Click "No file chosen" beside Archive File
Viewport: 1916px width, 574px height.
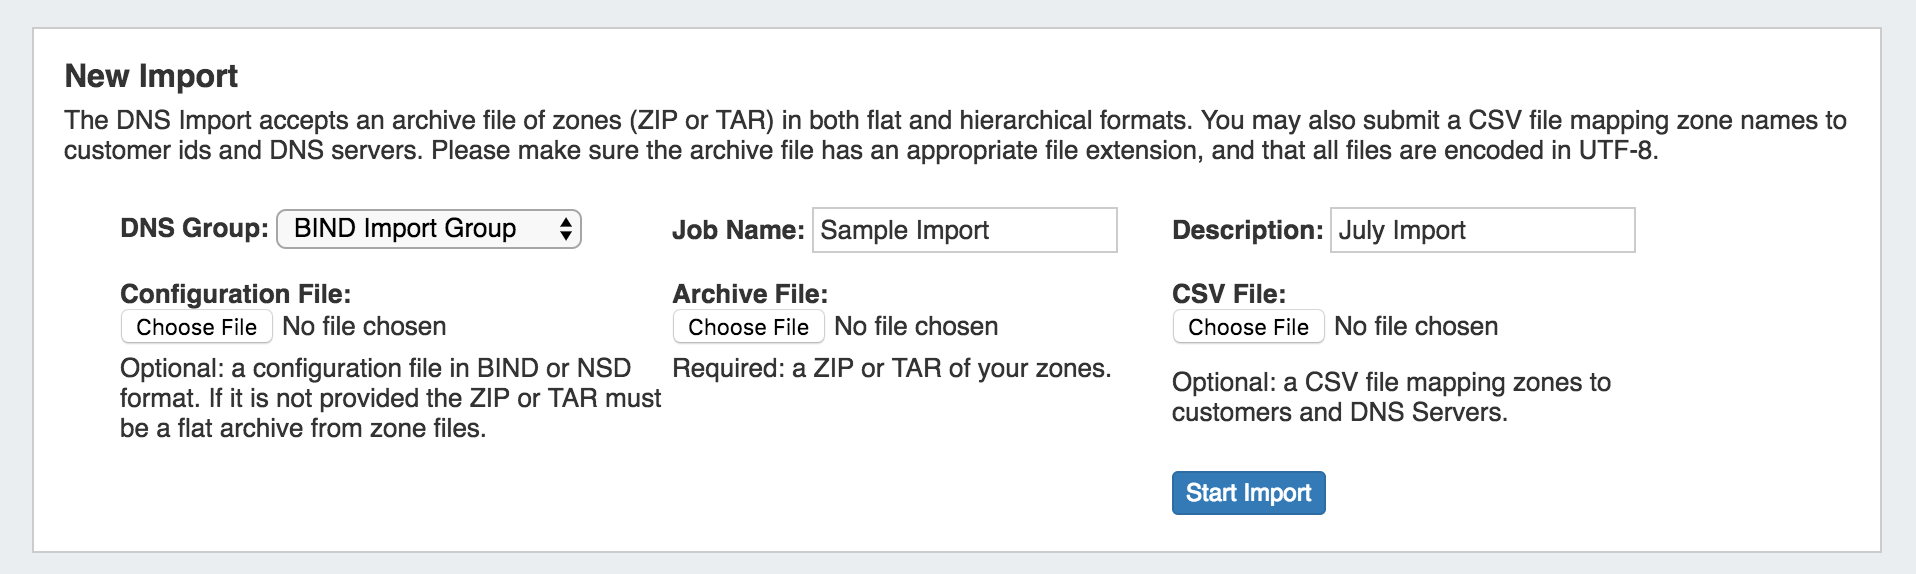(x=916, y=327)
